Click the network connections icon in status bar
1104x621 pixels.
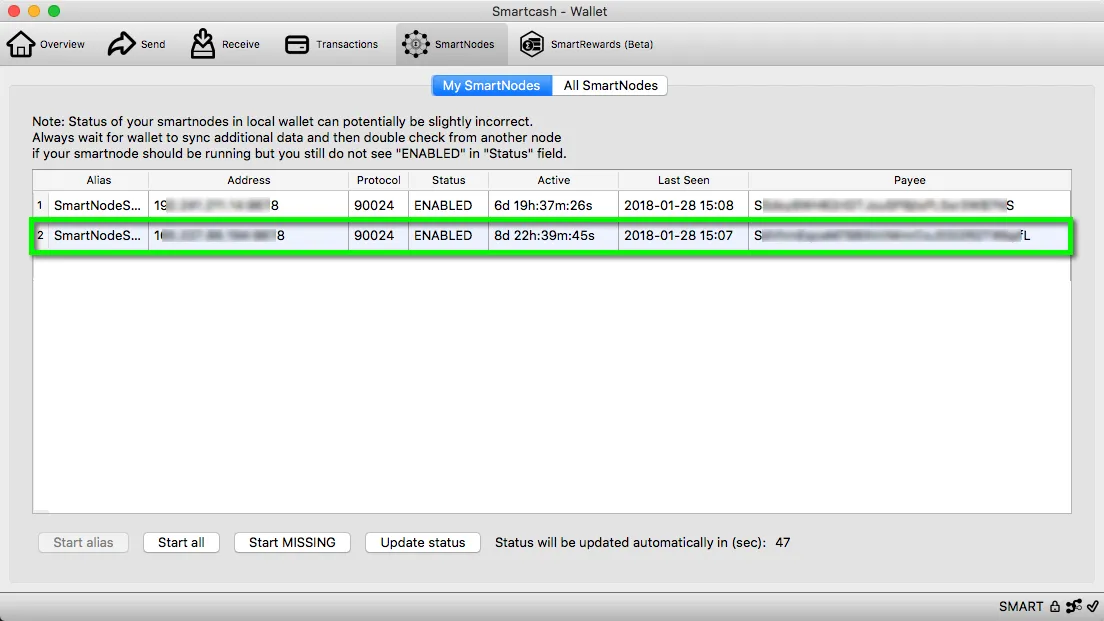(x=1074, y=606)
